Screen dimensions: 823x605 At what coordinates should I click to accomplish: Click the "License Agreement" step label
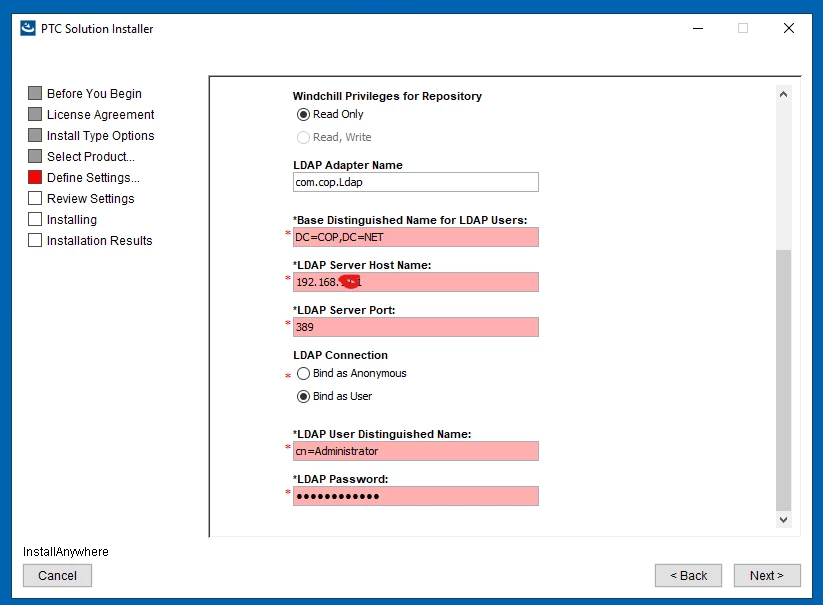click(x=100, y=114)
